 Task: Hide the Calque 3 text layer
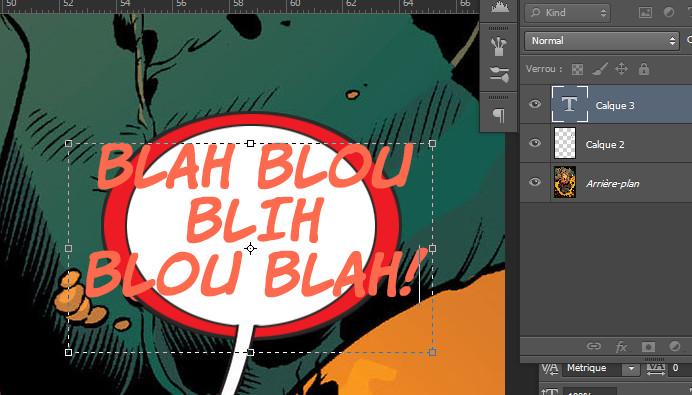(x=535, y=104)
